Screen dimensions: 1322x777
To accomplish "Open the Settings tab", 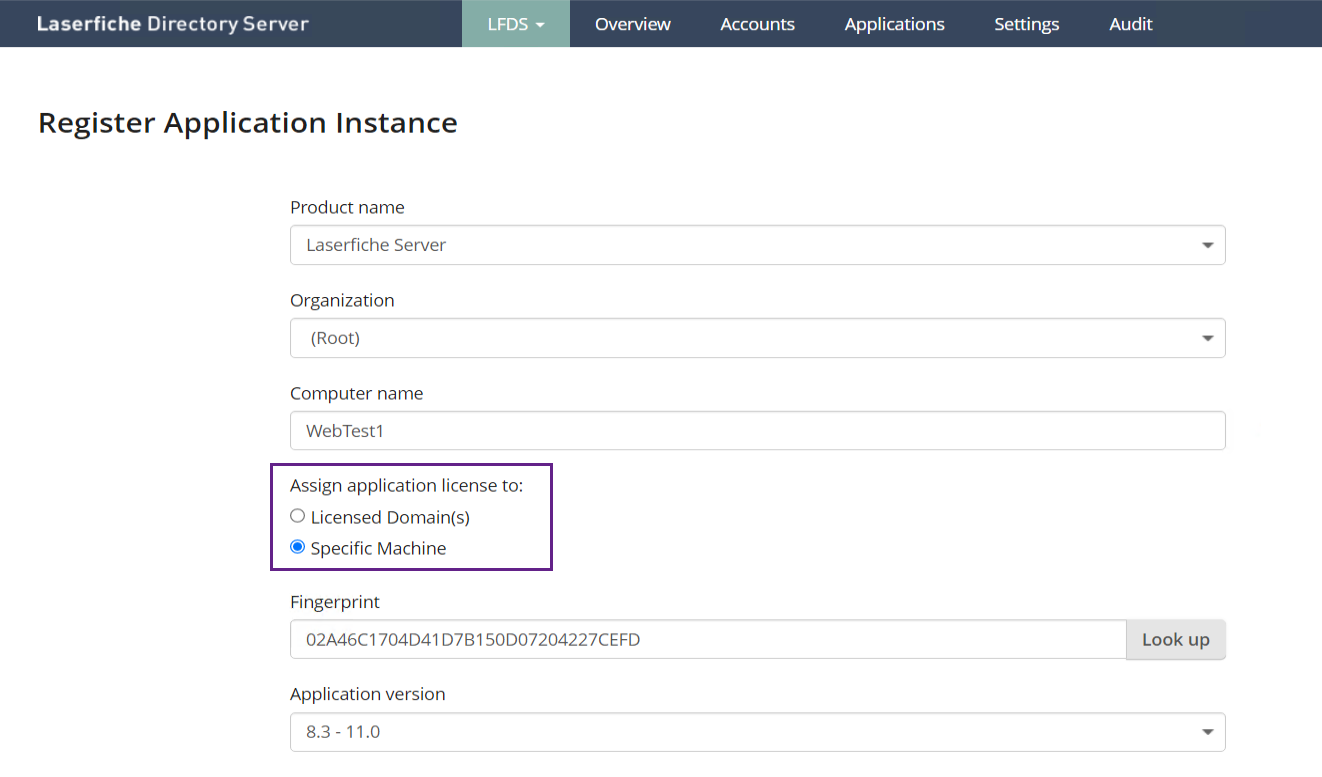I will point(1027,24).
